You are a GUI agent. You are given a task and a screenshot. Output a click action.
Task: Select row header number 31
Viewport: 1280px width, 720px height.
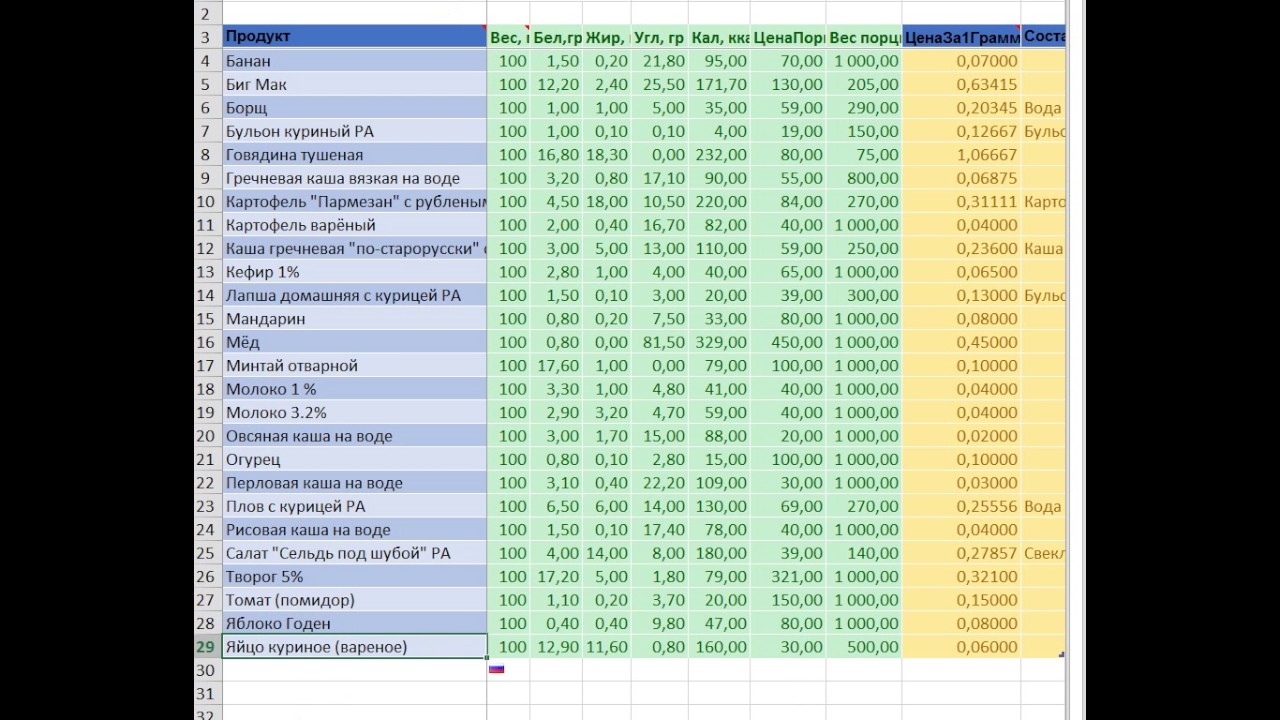click(x=207, y=694)
